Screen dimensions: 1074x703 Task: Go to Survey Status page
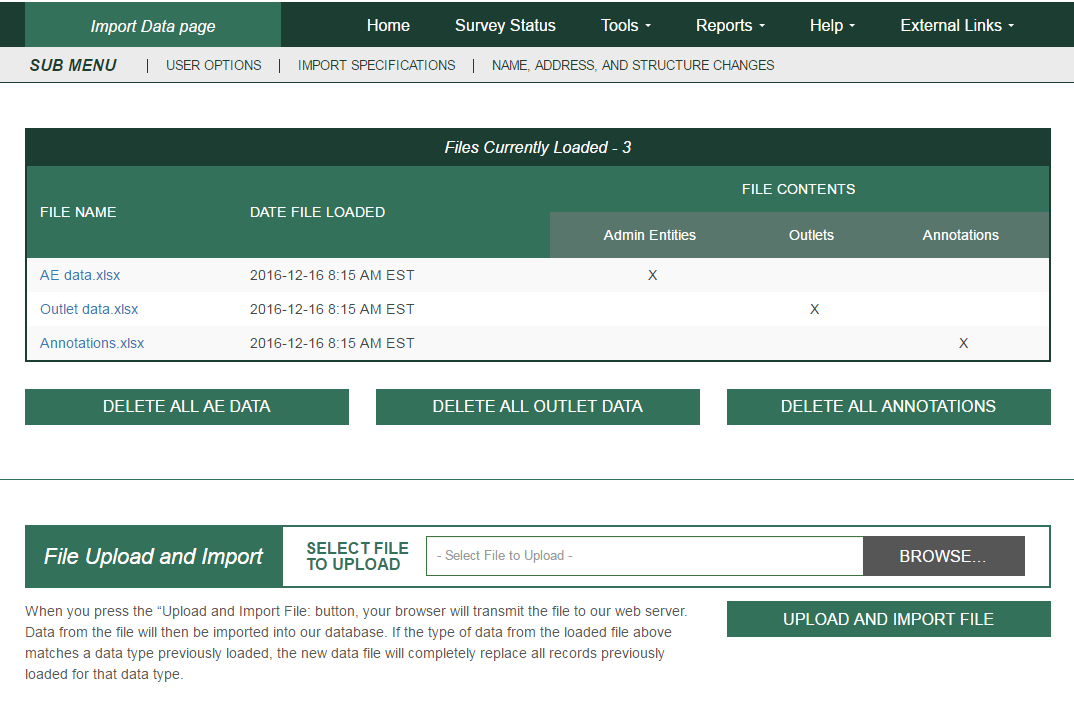point(505,26)
